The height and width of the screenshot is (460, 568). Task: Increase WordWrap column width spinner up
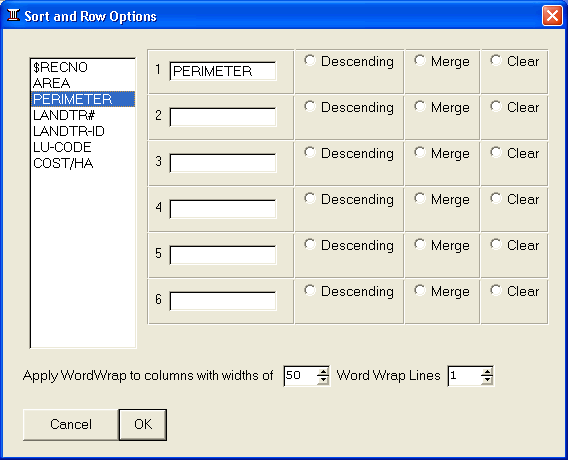pos(323,372)
